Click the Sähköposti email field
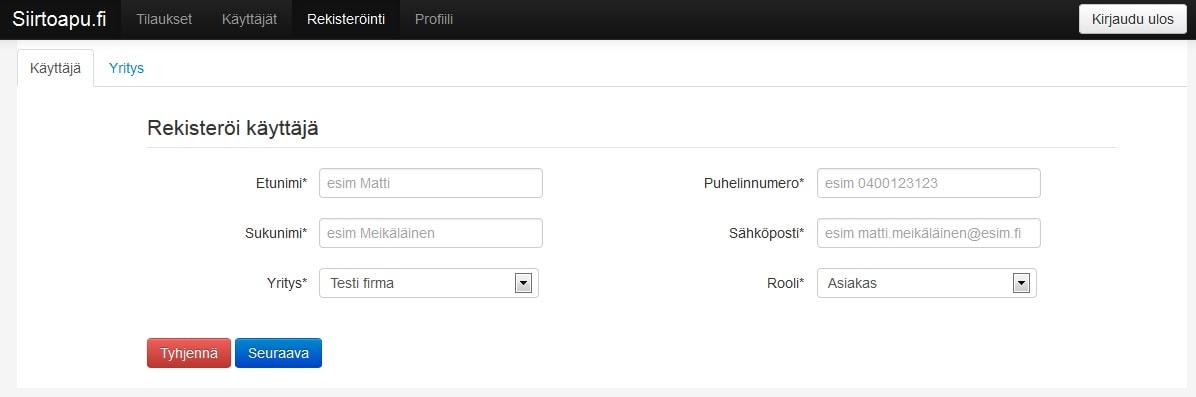This screenshot has width=1196, height=397. click(928, 233)
